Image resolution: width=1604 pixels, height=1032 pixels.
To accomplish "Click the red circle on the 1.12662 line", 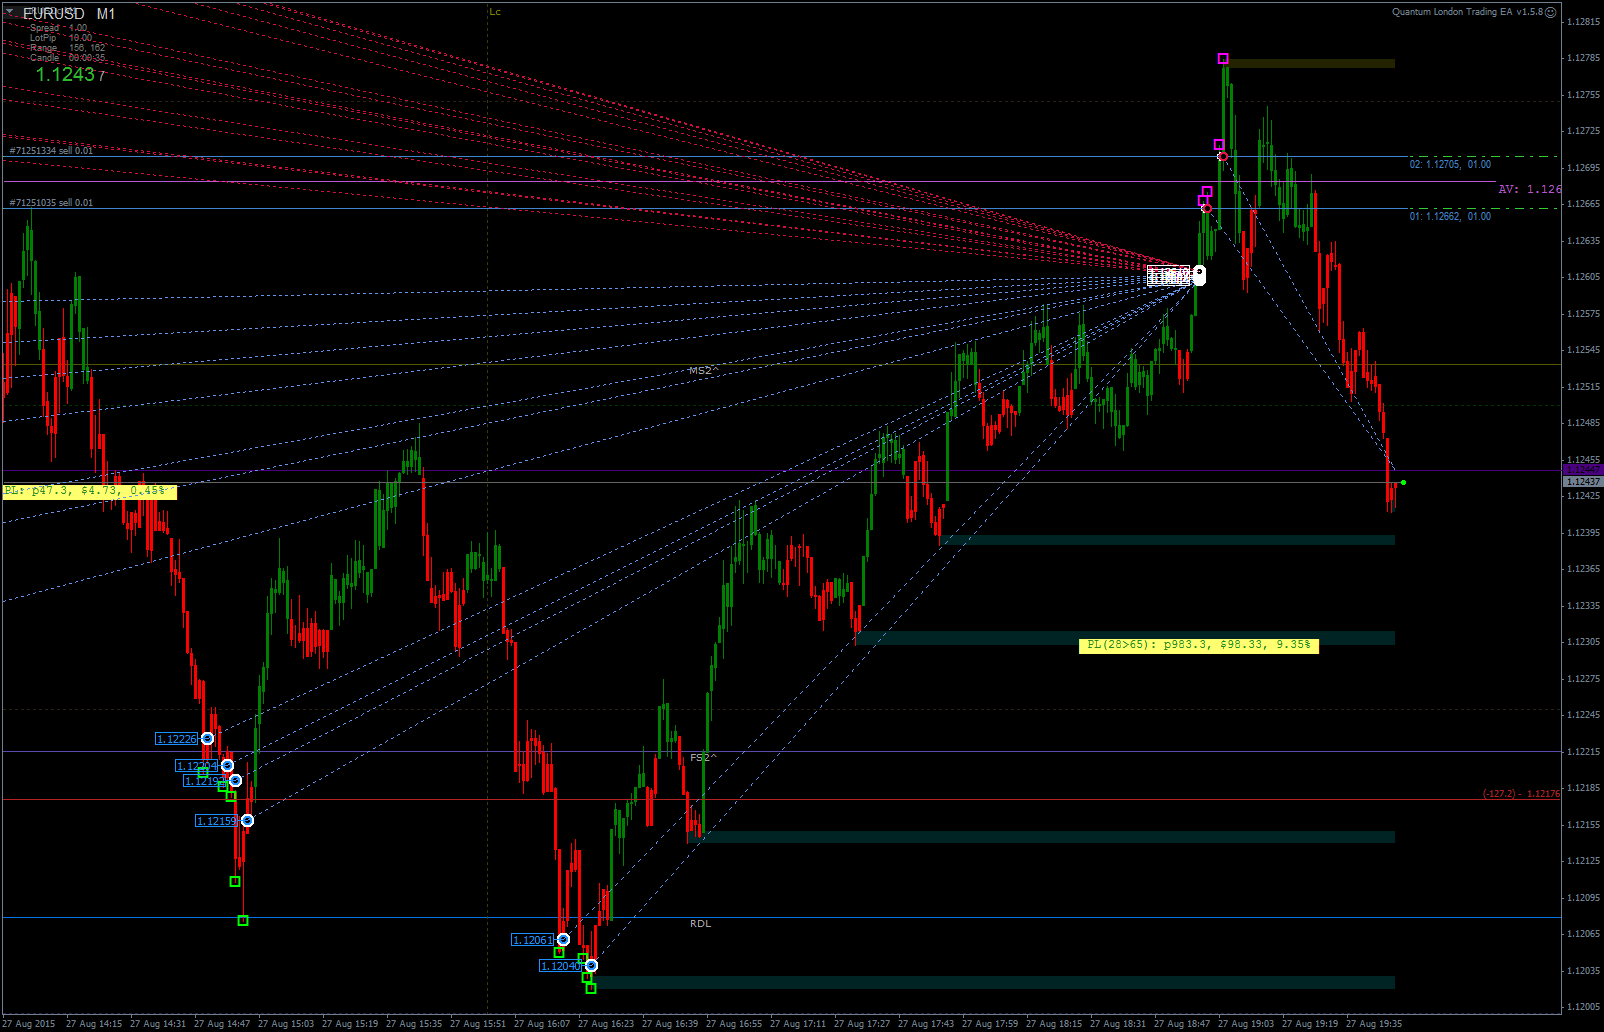I will coord(1206,208).
